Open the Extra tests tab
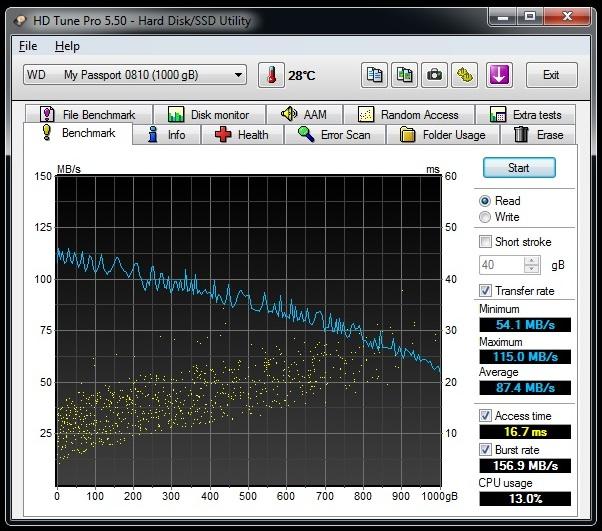 [526, 114]
